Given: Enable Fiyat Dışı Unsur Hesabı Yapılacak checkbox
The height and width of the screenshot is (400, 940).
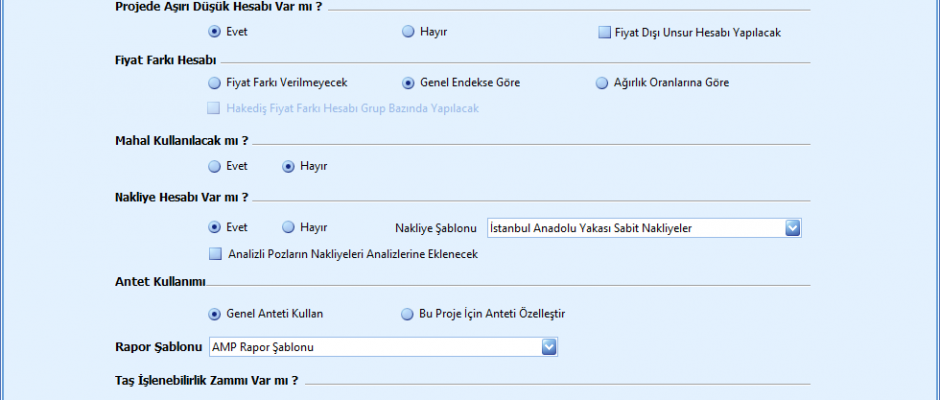Looking at the screenshot, I should tap(604, 32).
